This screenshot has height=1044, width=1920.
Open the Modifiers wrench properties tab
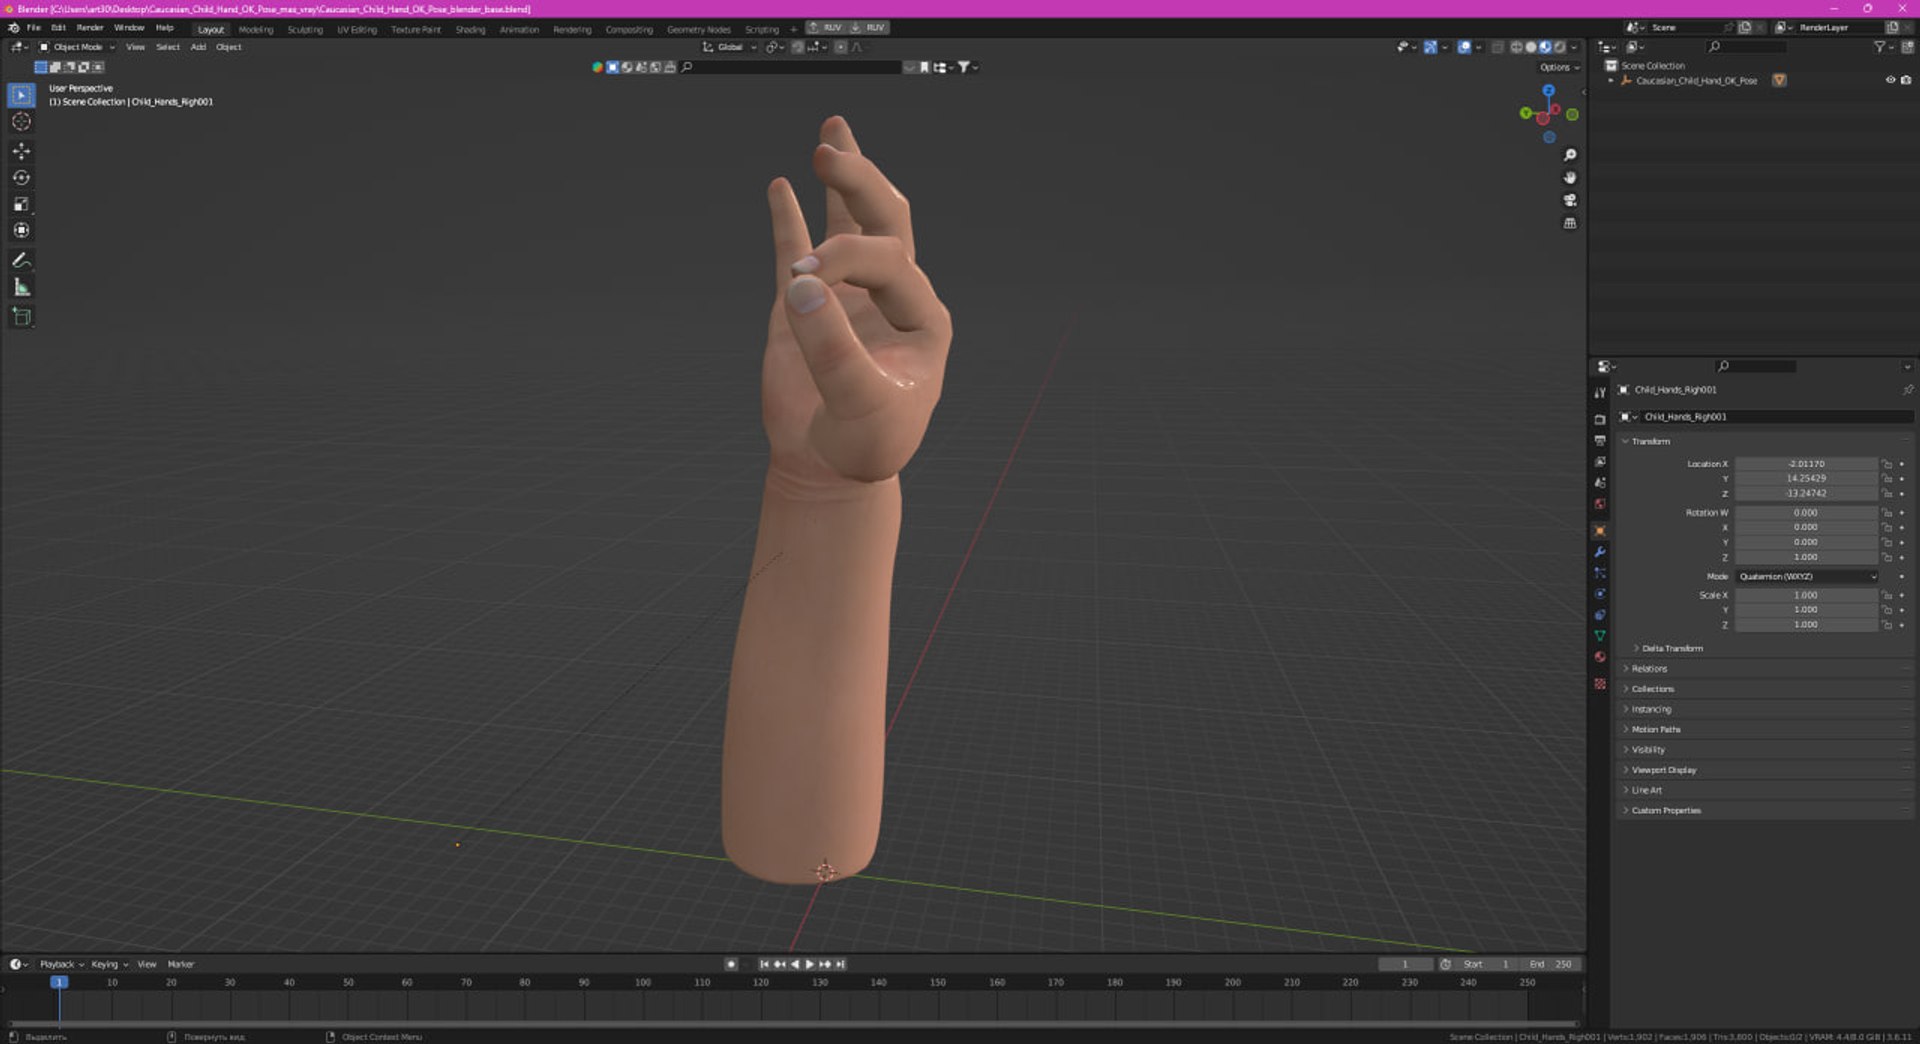pyautogui.click(x=1600, y=552)
